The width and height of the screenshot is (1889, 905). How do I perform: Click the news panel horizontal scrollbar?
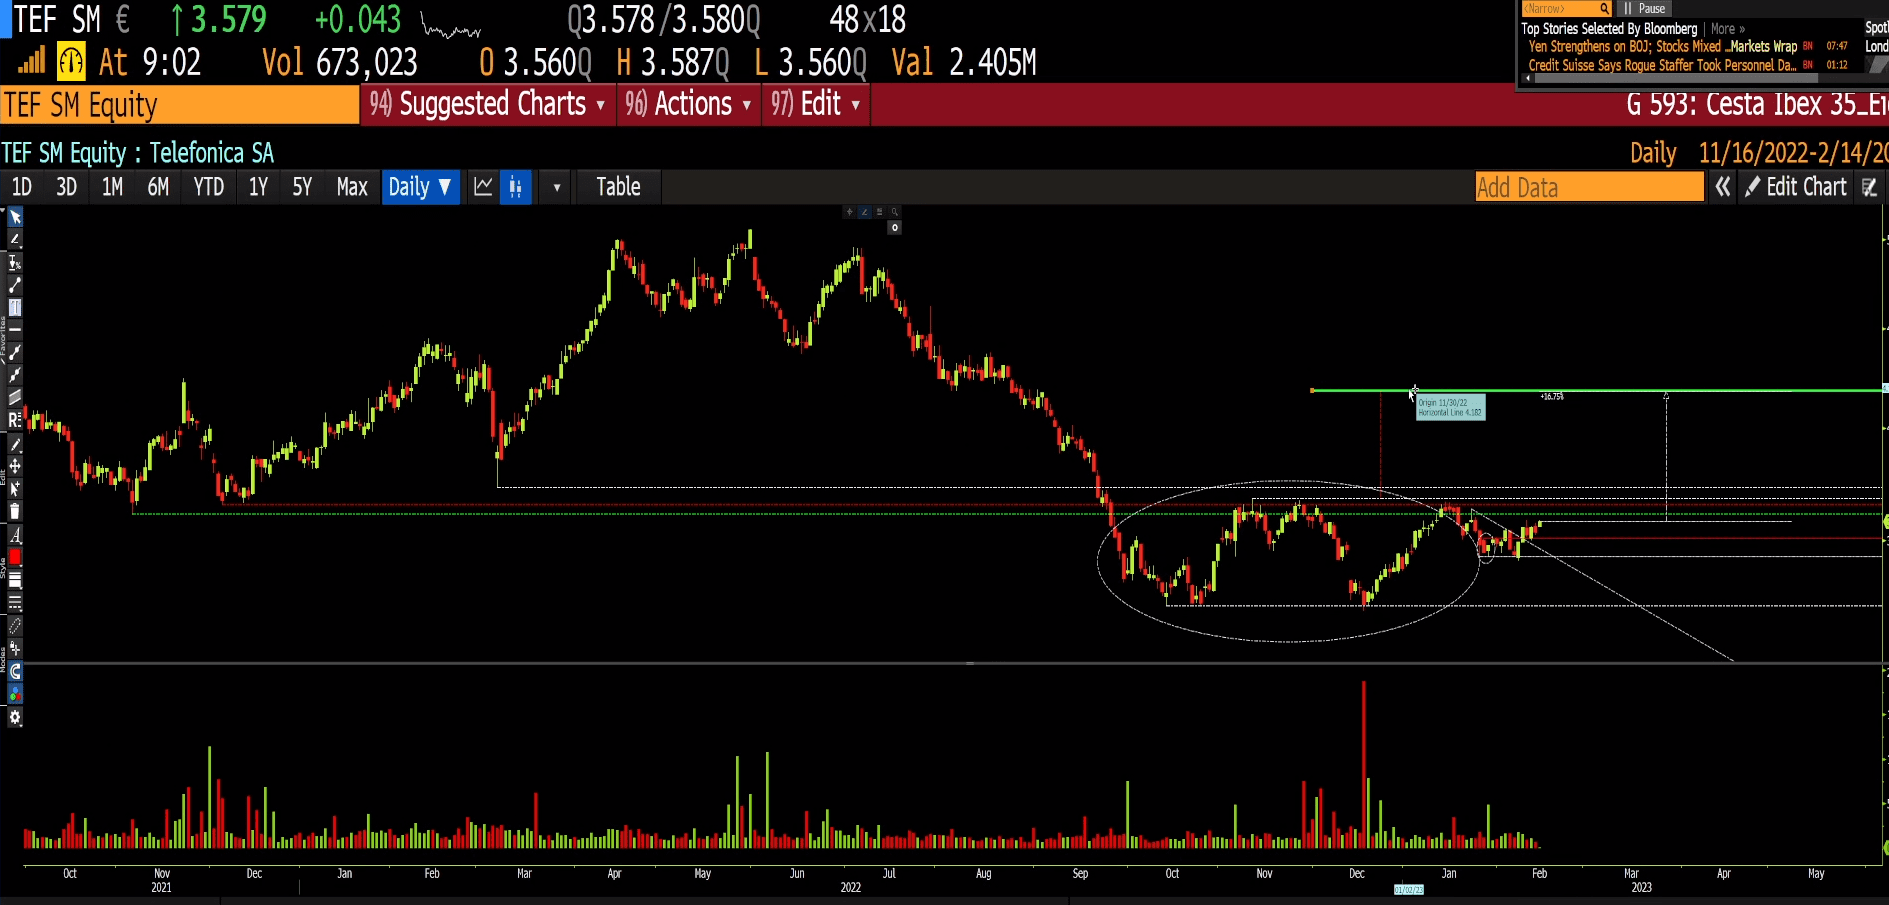tap(1676, 78)
